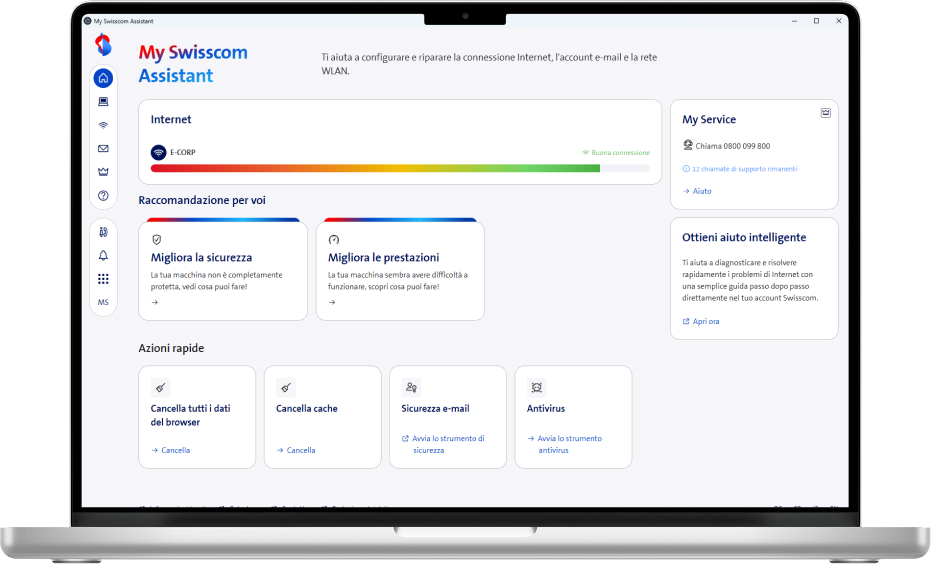Click the broom icon on Cancella cache card
The height and width of the screenshot is (564, 932).
285,387
